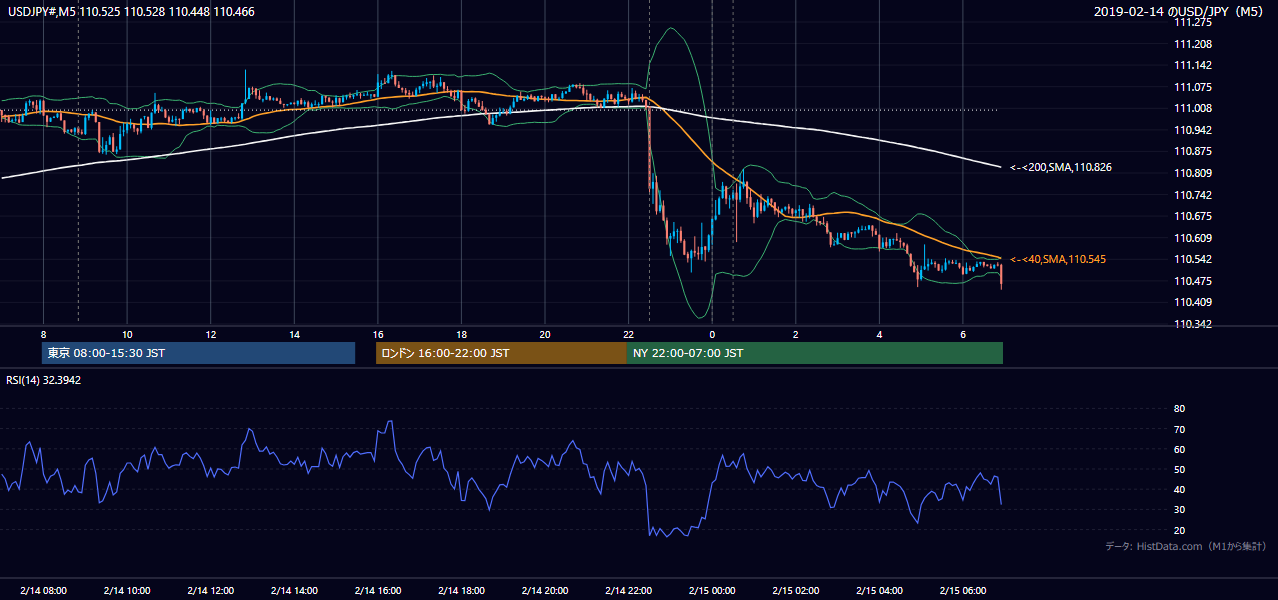Click hour tick 4 on the price chart axis
The width and height of the screenshot is (1278, 600).
879,333
